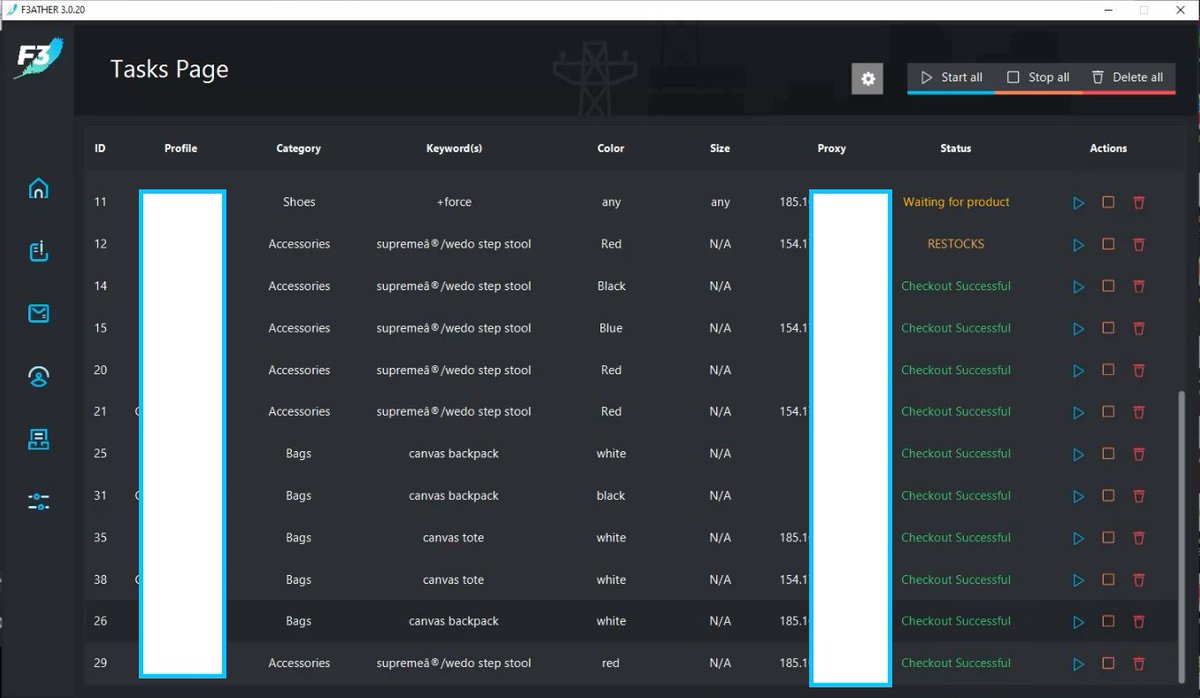Click the Stop all button
The image size is (1200, 698).
point(1038,77)
